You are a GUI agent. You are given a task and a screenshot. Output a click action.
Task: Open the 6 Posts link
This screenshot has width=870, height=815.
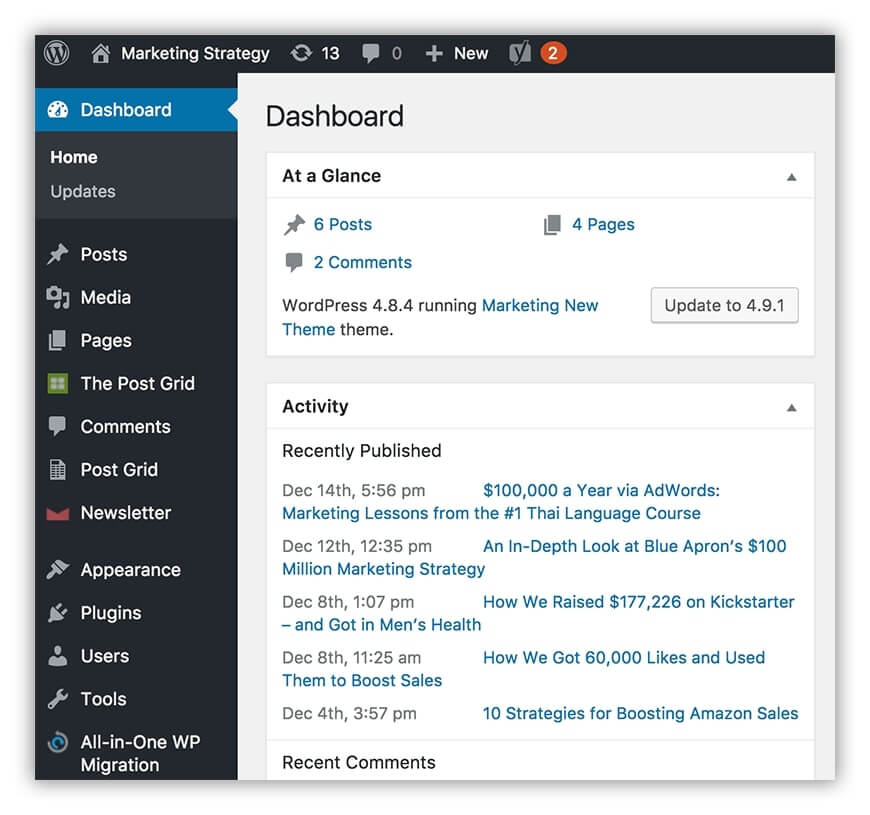tap(342, 224)
